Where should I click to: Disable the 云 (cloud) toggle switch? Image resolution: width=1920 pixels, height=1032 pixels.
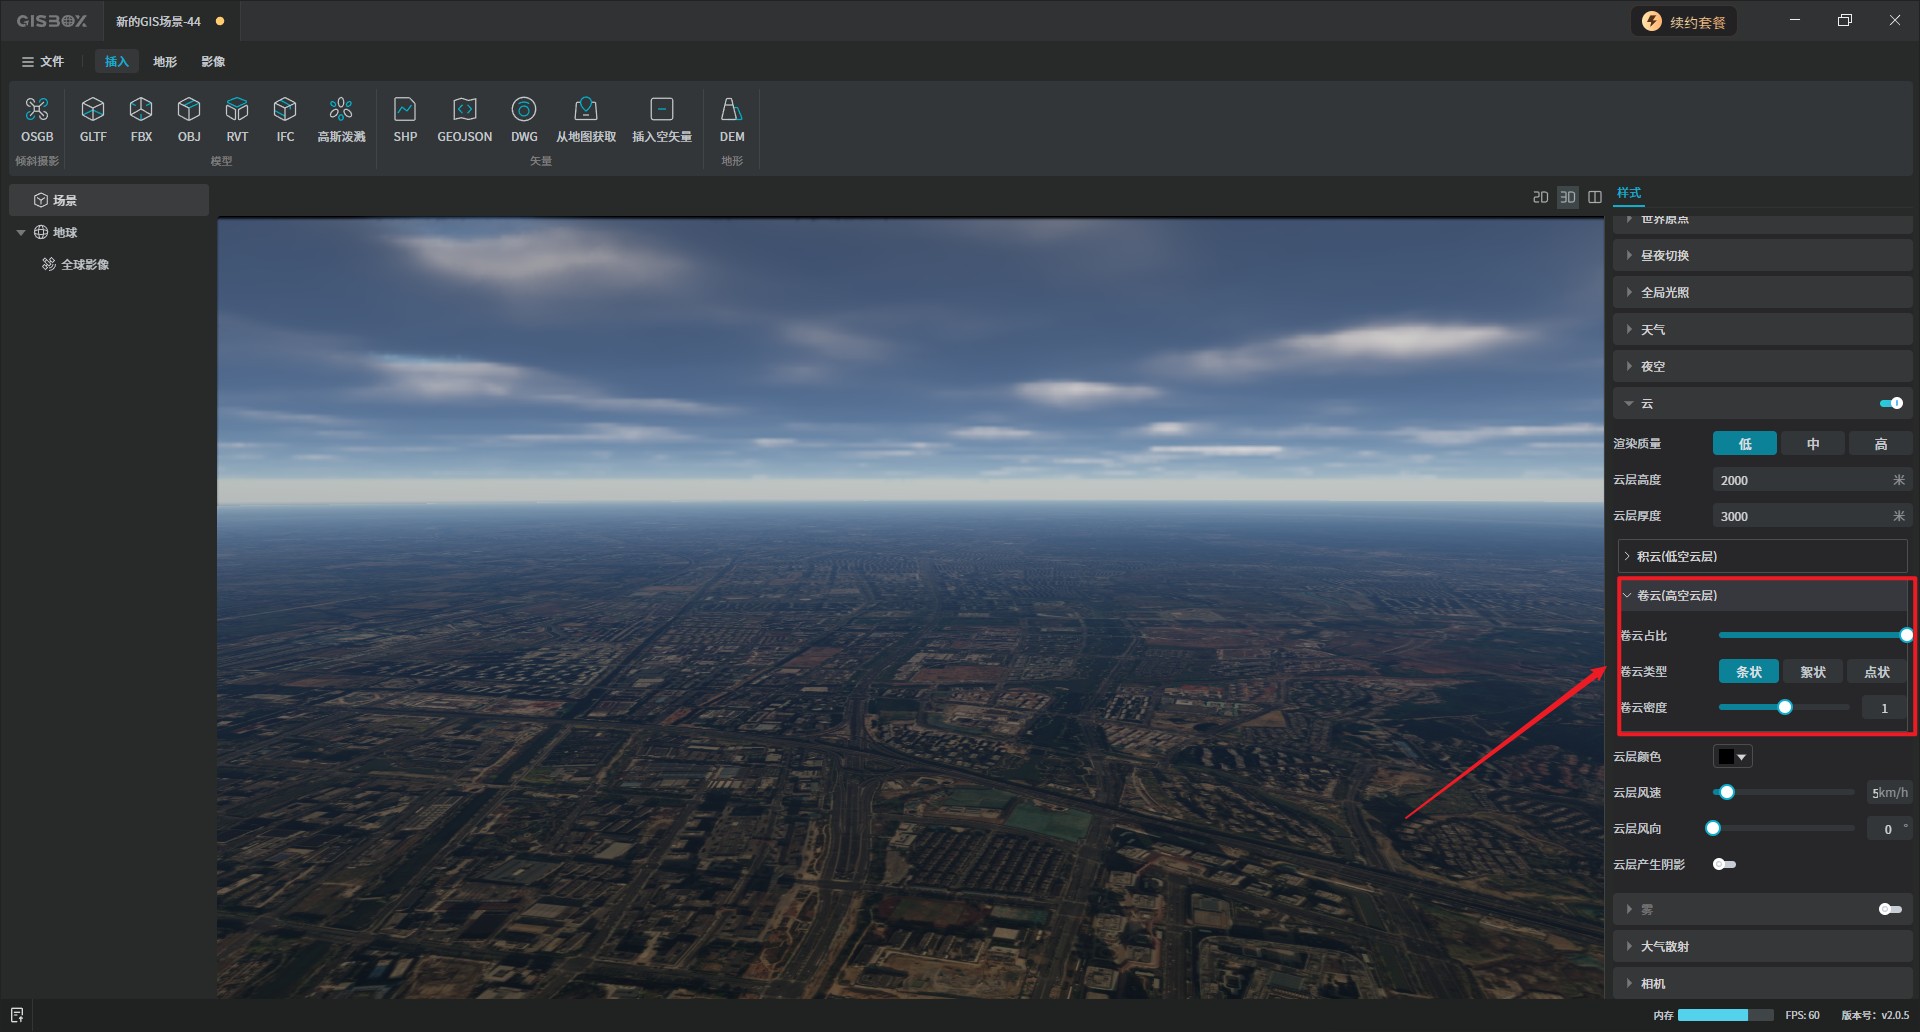coord(1891,403)
